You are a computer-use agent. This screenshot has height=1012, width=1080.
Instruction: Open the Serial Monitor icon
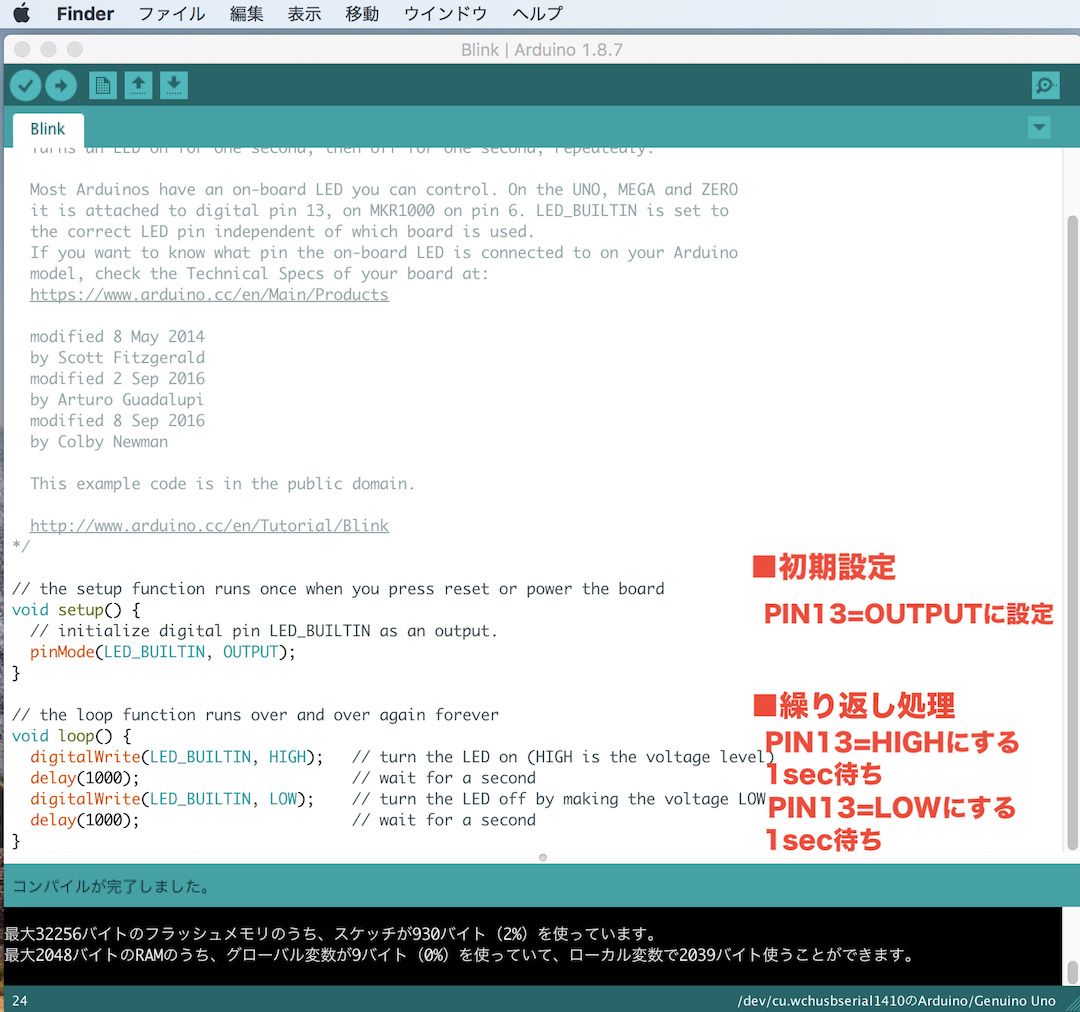coord(1045,85)
